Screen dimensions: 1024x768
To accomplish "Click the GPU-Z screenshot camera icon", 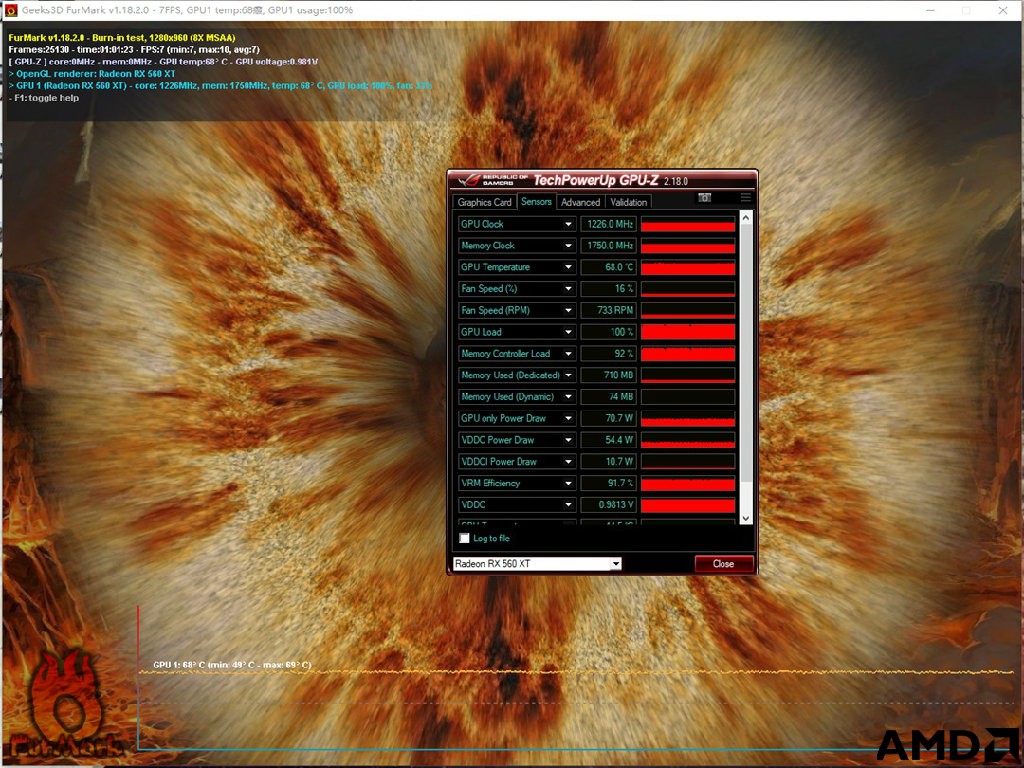I will point(704,197).
